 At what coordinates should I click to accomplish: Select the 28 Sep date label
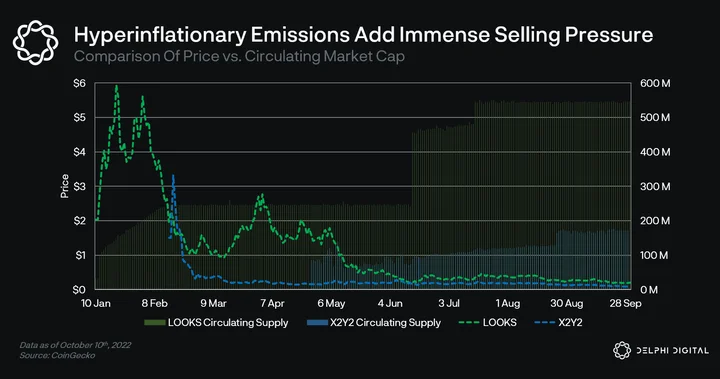625,303
